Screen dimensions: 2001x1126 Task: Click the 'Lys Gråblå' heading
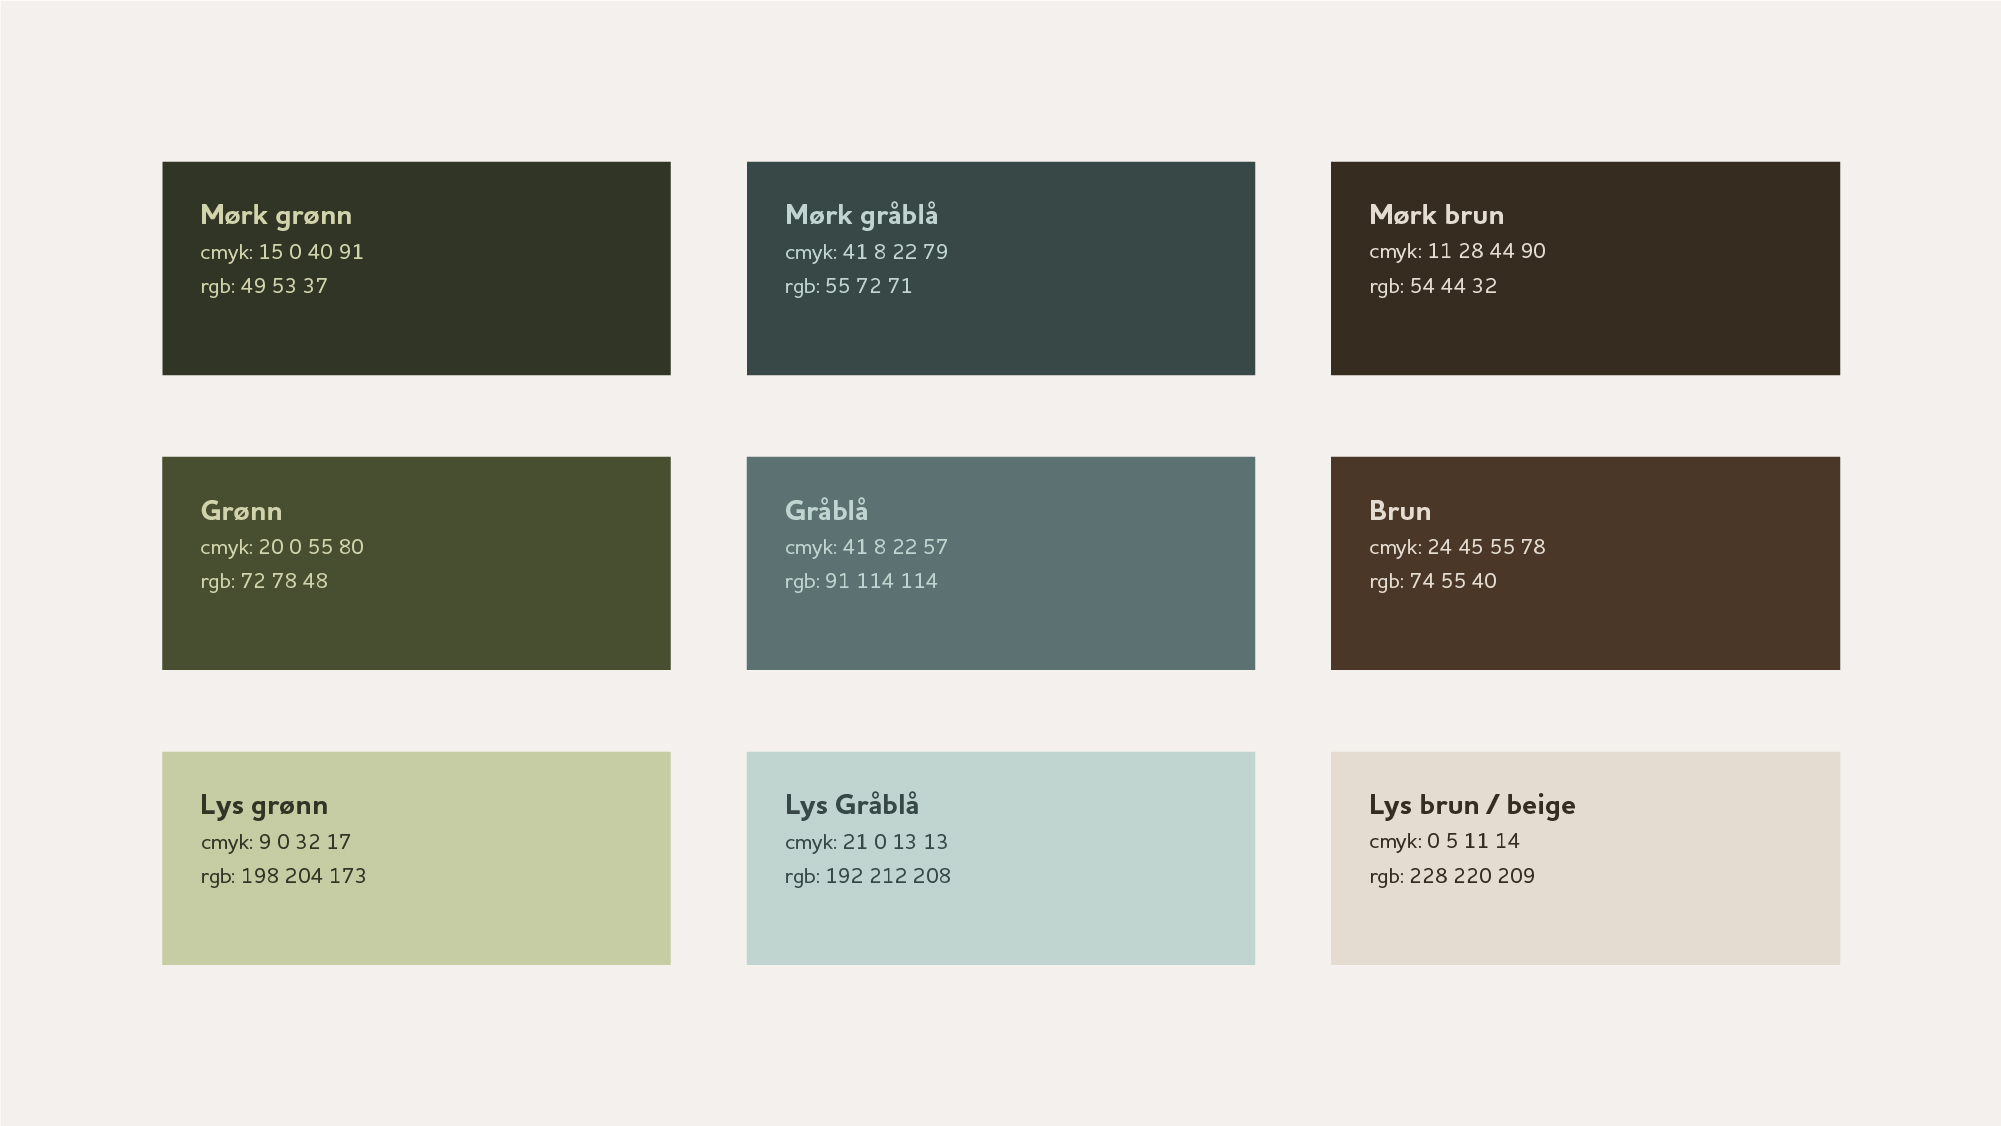(851, 805)
